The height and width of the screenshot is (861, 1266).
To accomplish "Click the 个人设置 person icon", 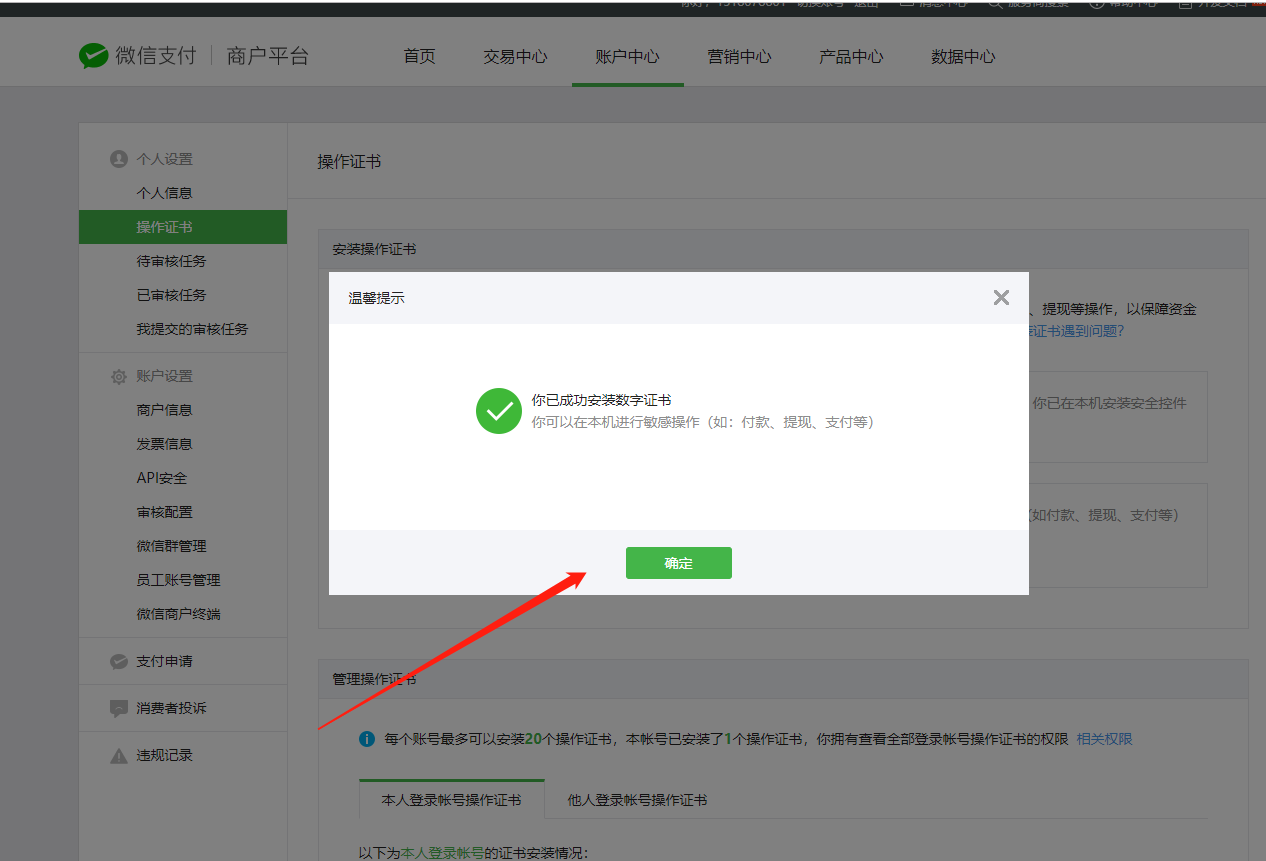I will pyautogui.click(x=119, y=159).
